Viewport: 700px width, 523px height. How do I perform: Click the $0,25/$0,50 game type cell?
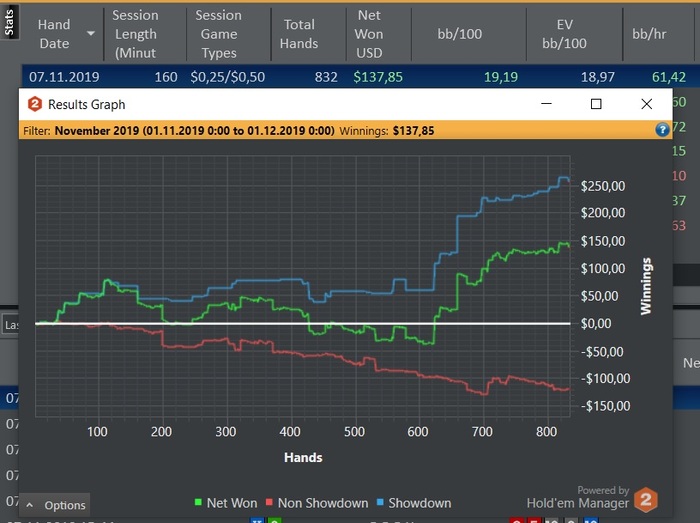pos(228,77)
